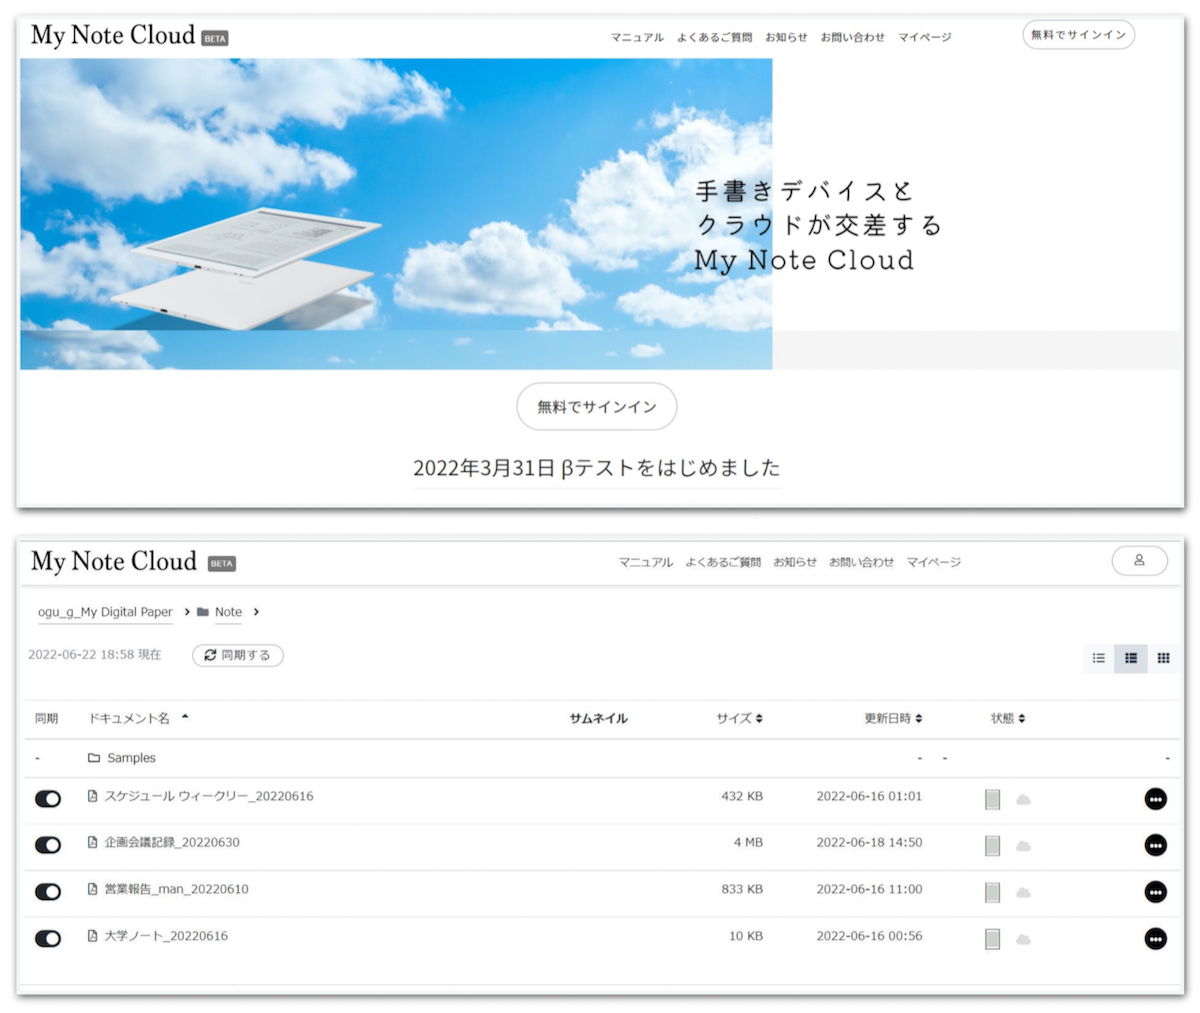Open more options for 大学ノート_20220616

[x=1155, y=939]
